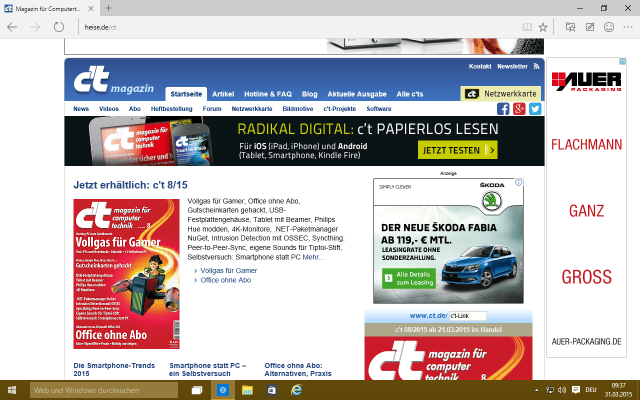Open a new tab with plus button
The image size is (640, 400).
click(108, 8)
